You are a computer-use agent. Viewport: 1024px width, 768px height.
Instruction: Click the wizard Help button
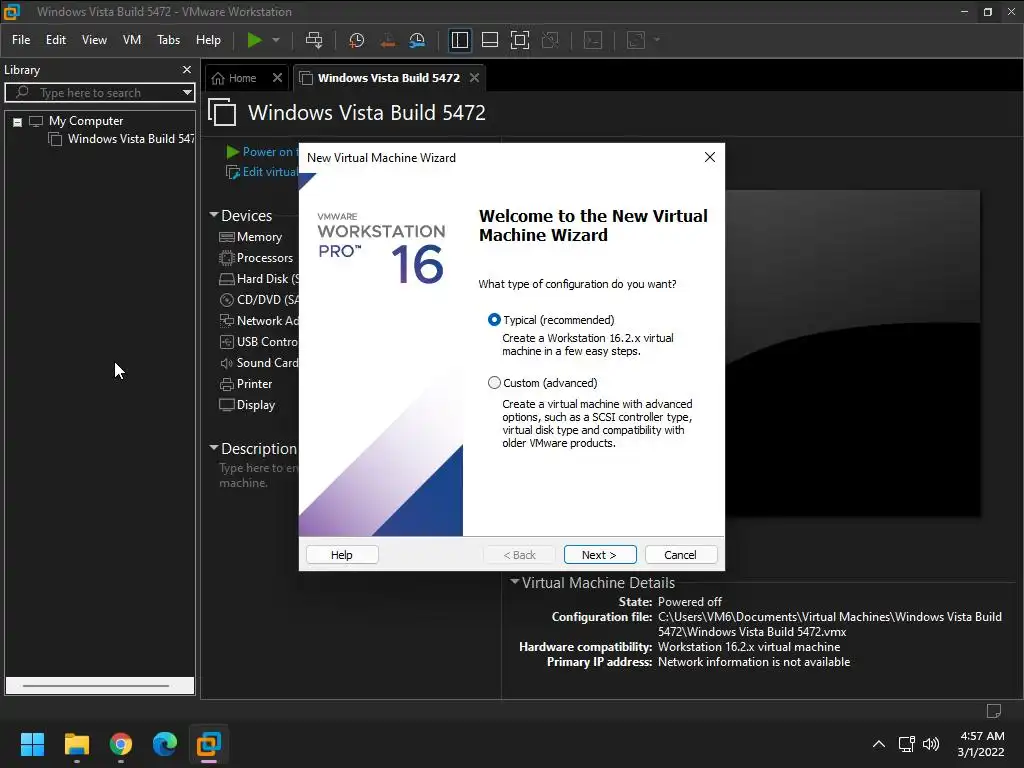pyautogui.click(x=342, y=554)
